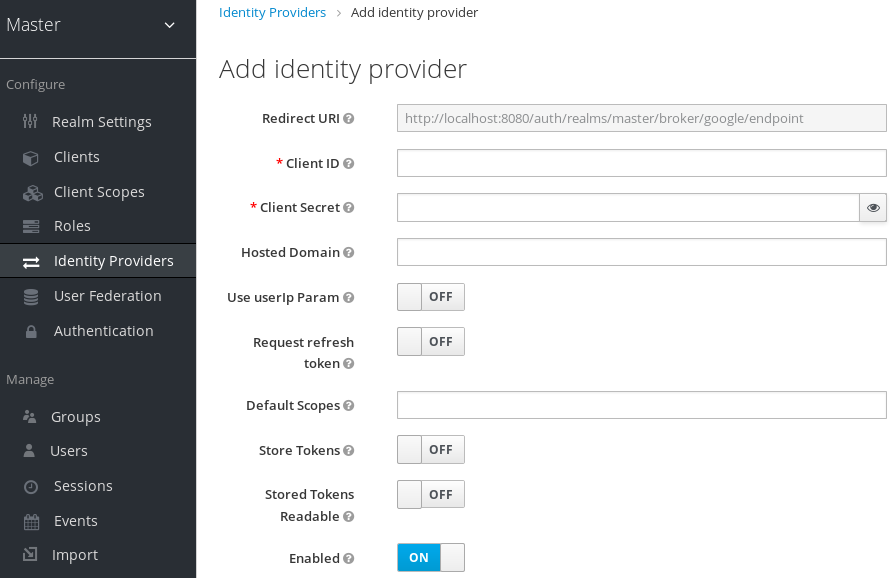Show help tooltip for Enabled

pos(349,558)
